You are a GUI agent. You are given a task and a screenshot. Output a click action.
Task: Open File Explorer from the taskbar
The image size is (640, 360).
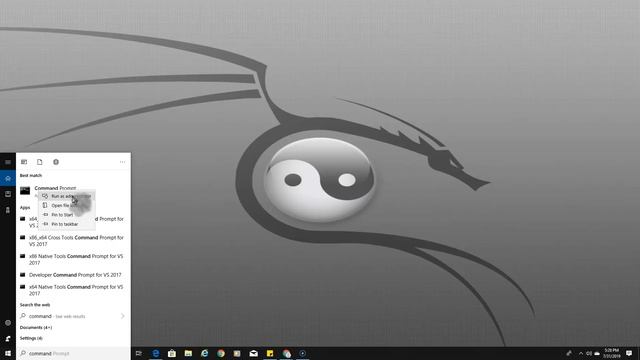pyautogui.click(x=188, y=353)
